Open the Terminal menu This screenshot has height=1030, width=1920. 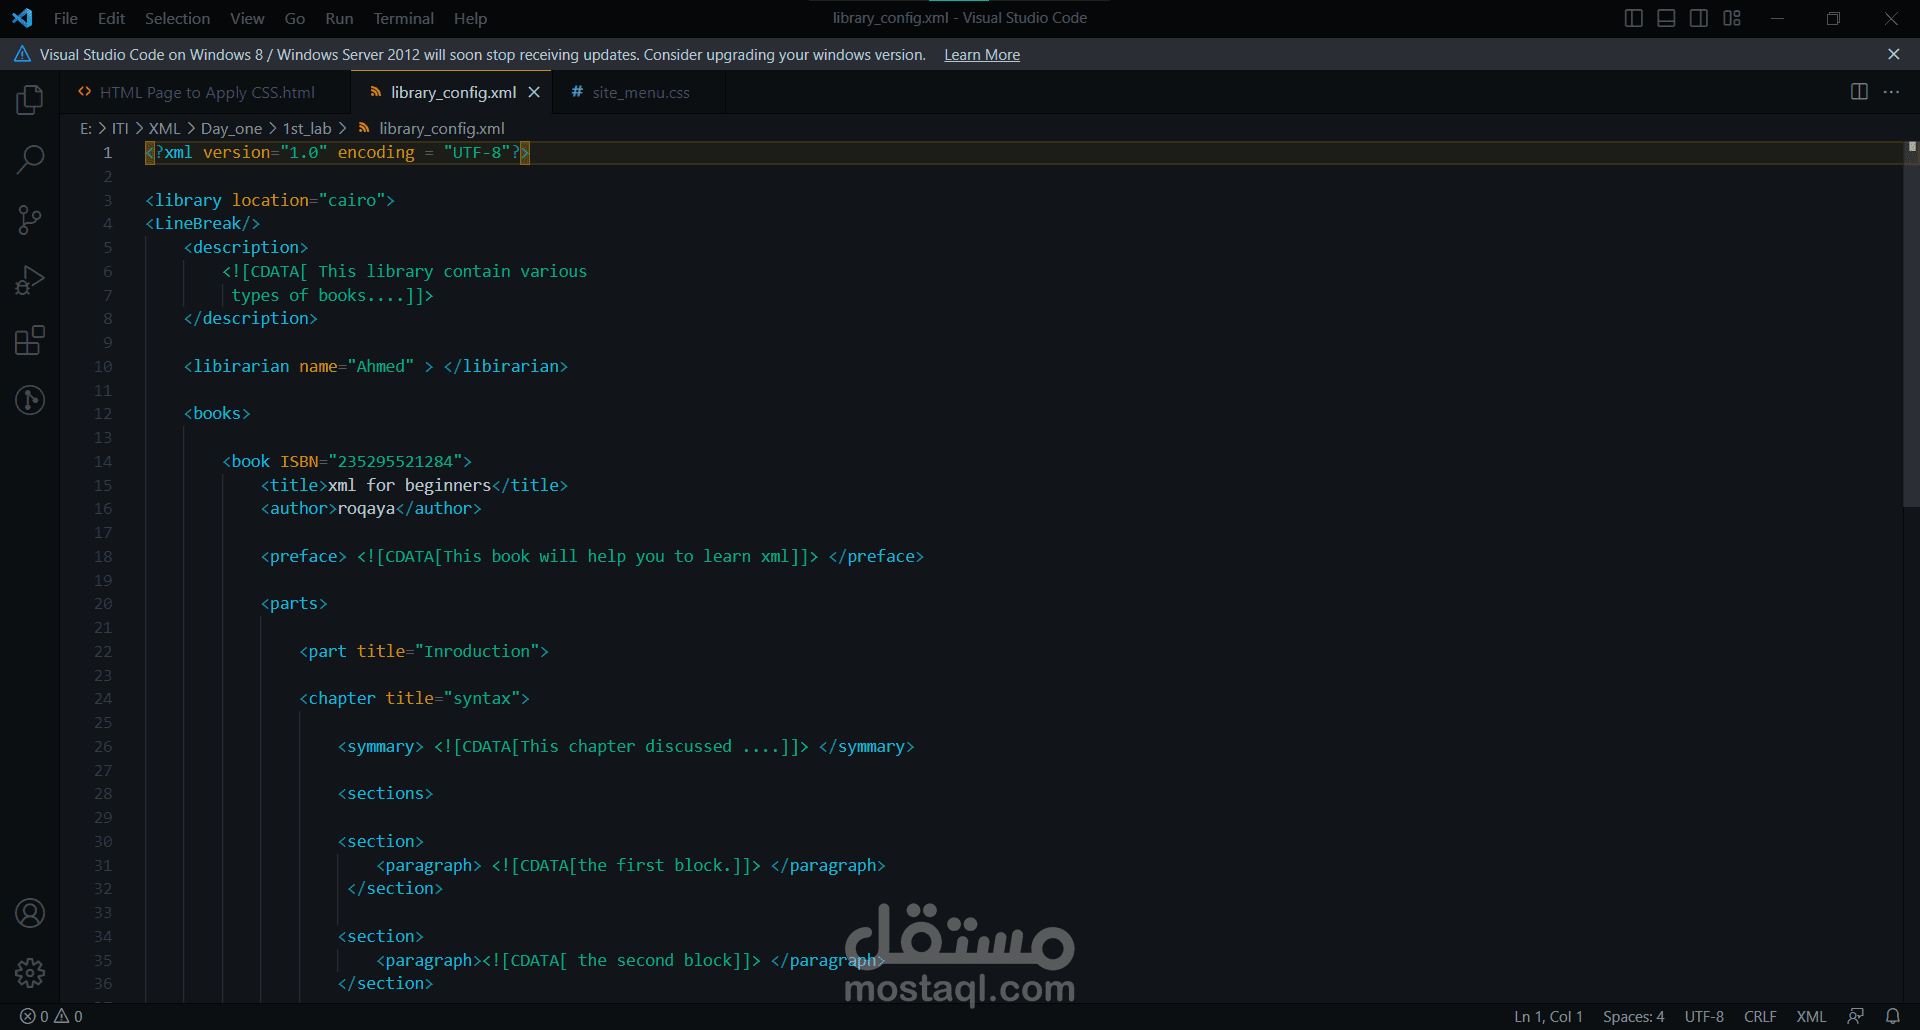[403, 18]
